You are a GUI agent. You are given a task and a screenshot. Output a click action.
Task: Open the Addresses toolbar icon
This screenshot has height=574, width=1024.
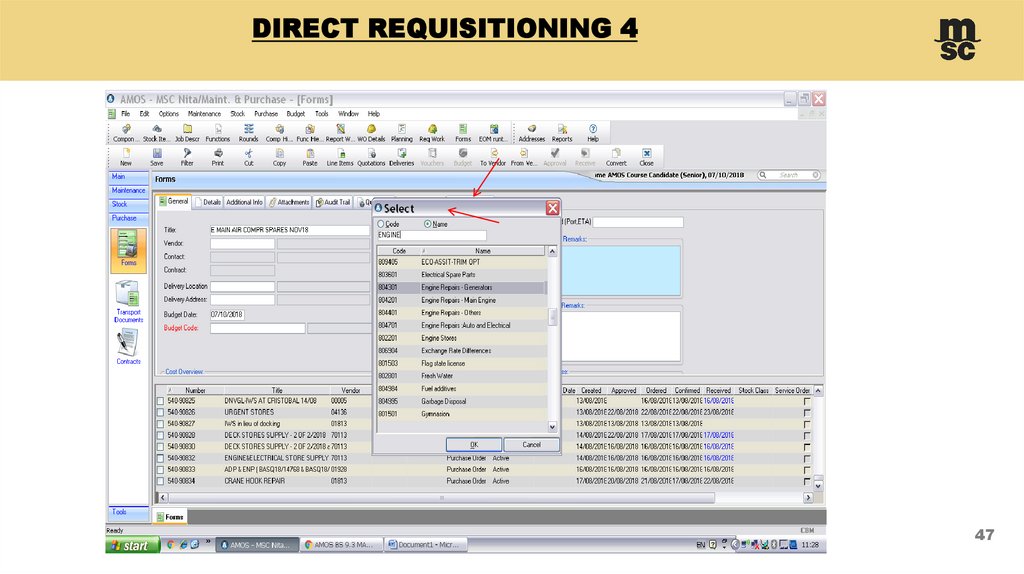[x=532, y=133]
